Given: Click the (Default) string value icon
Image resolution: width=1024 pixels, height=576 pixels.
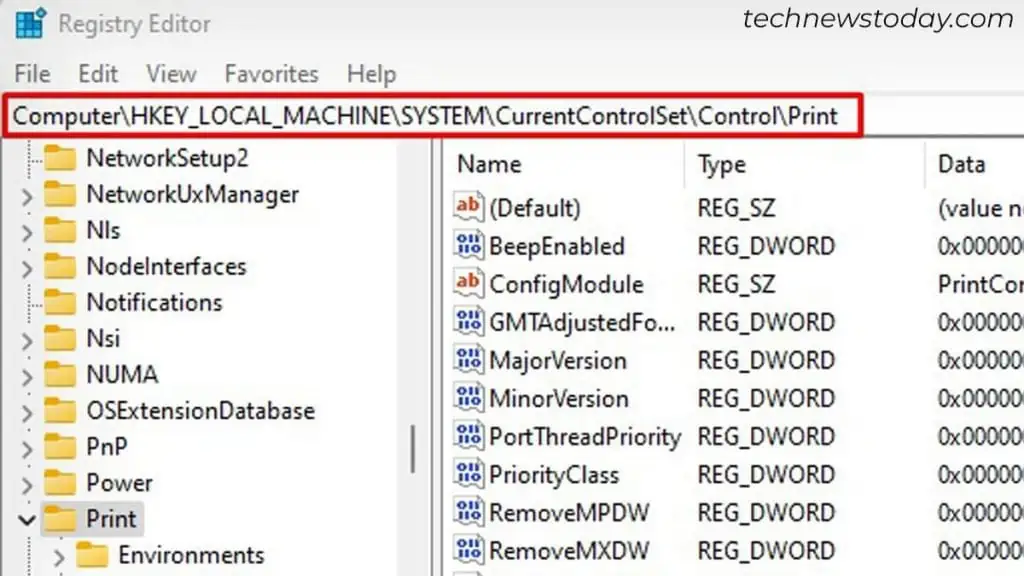Looking at the screenshot, I should coord(469,207).
